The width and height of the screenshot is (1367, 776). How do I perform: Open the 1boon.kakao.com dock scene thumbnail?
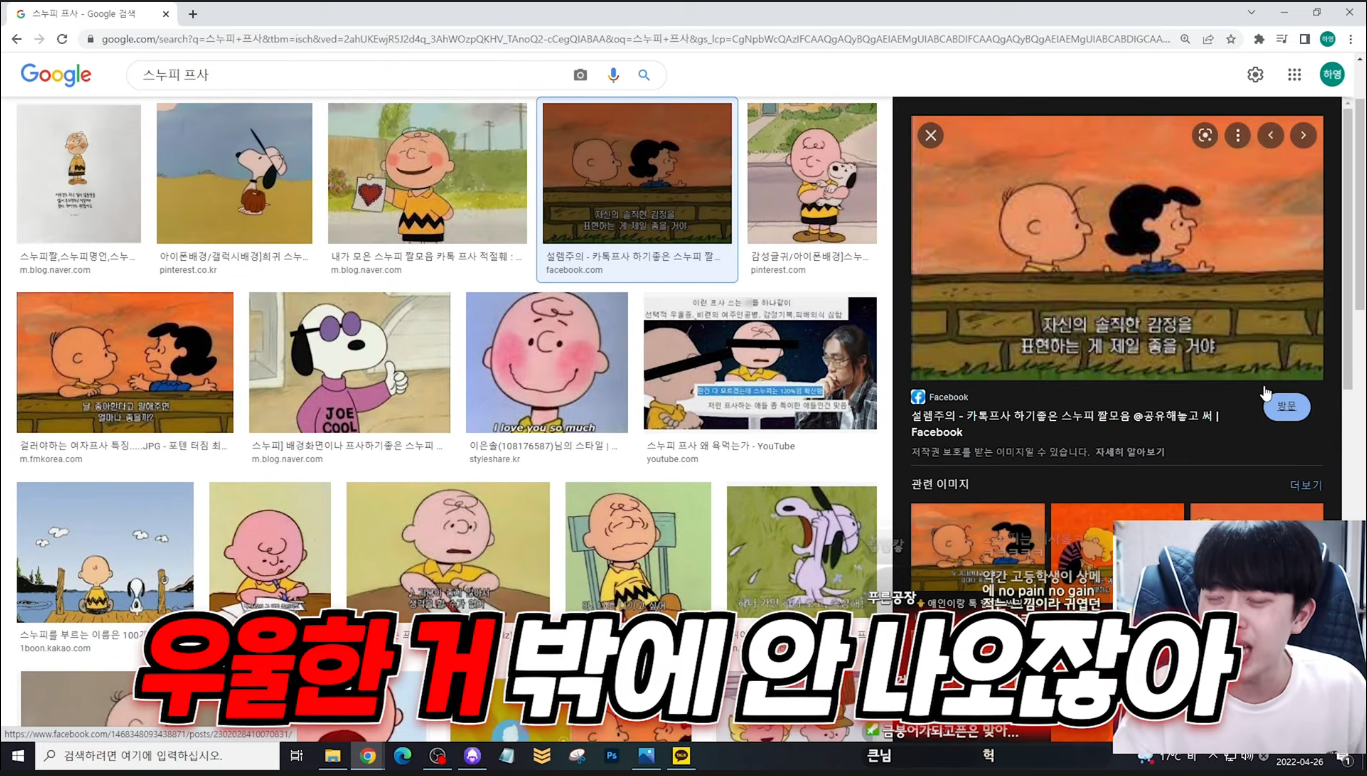point(105,552)
